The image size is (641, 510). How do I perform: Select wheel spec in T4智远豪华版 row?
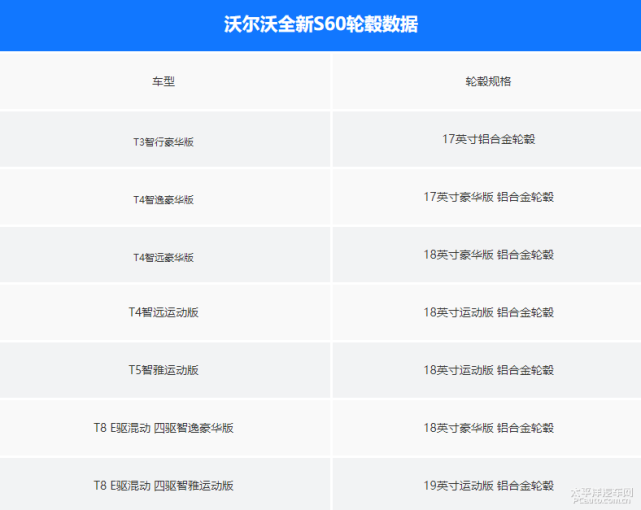[x=488, y=255]
